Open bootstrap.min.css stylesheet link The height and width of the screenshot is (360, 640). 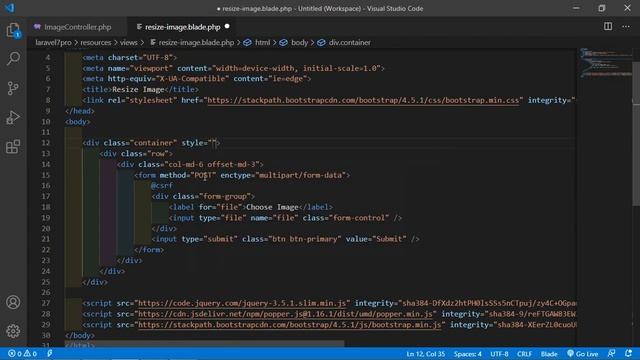point(363,100)
